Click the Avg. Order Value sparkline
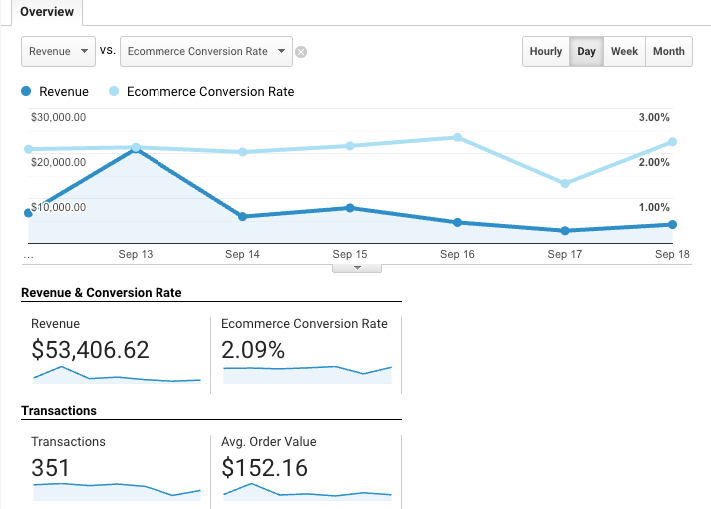This screenshot has height=509, width=711. 306,492
